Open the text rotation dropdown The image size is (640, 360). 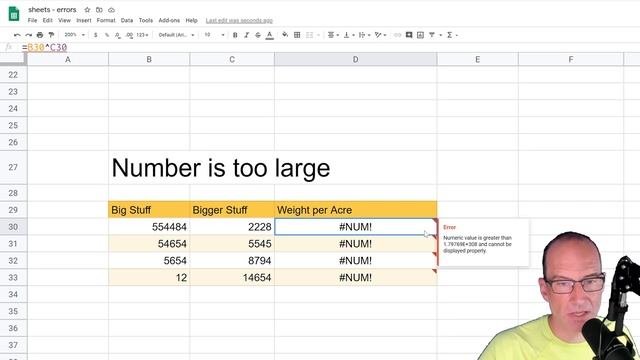(380, 35)
